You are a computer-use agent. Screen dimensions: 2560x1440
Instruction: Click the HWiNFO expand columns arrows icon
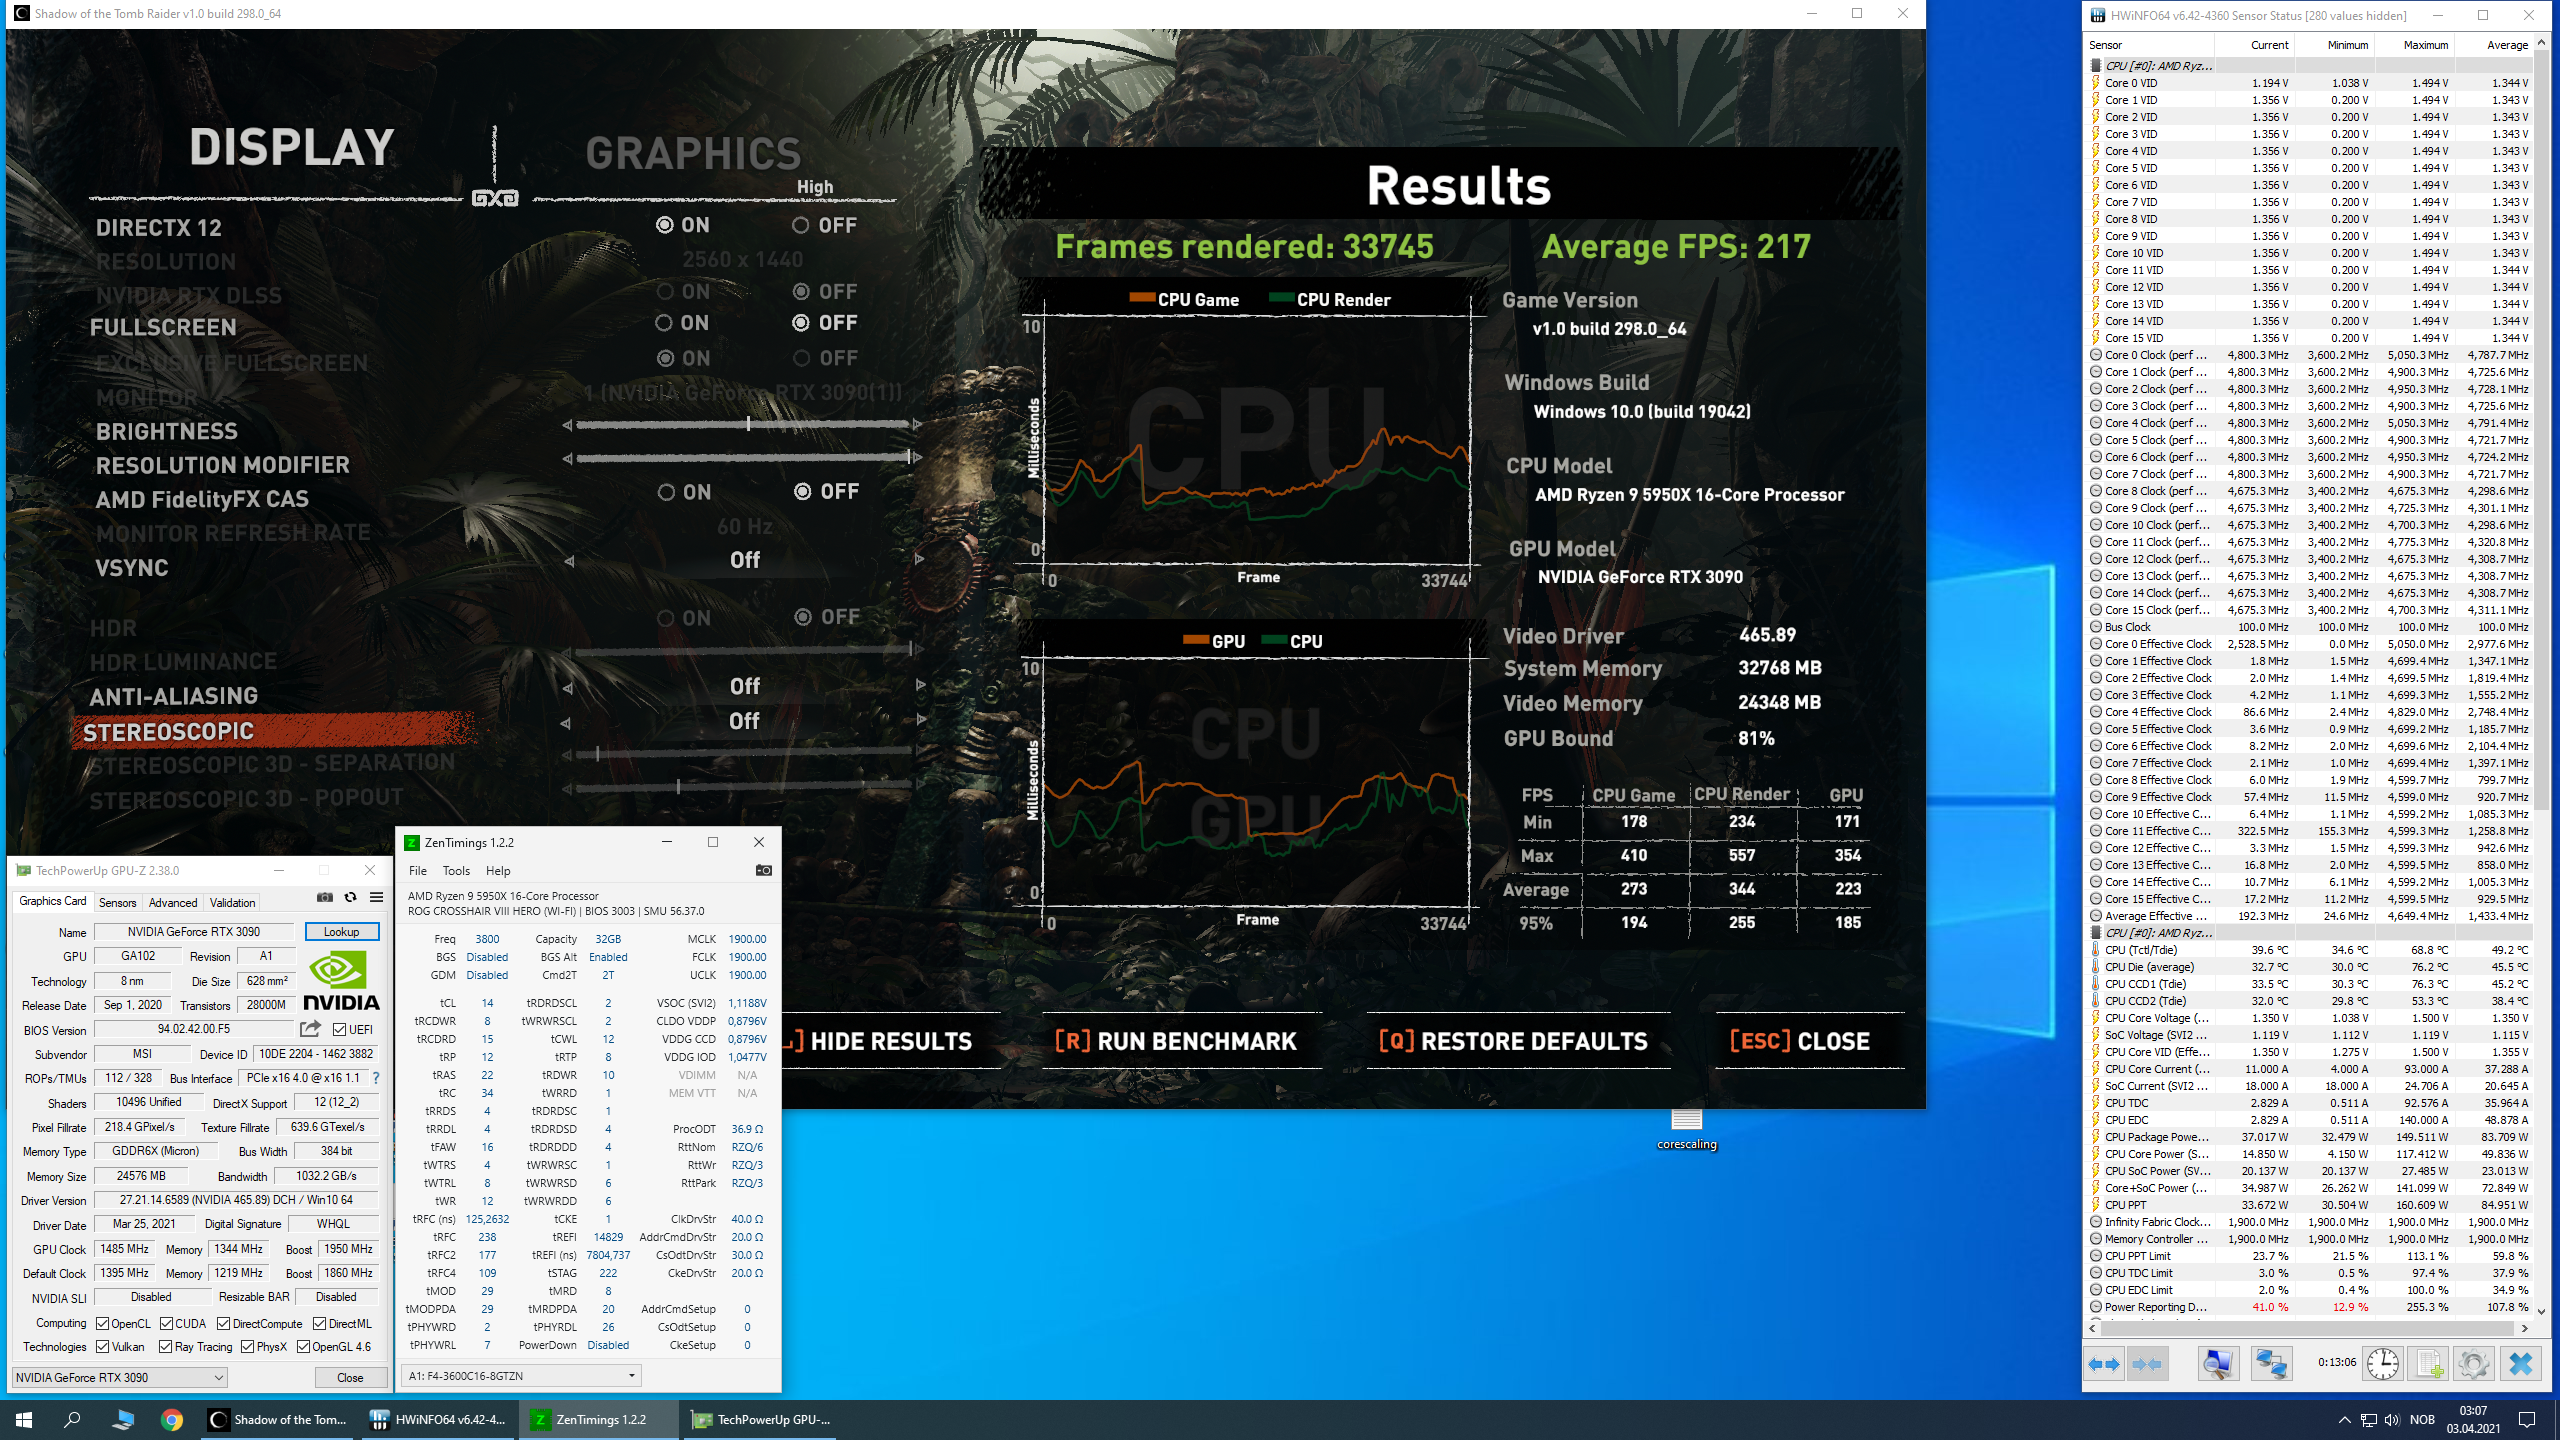2104,1364
